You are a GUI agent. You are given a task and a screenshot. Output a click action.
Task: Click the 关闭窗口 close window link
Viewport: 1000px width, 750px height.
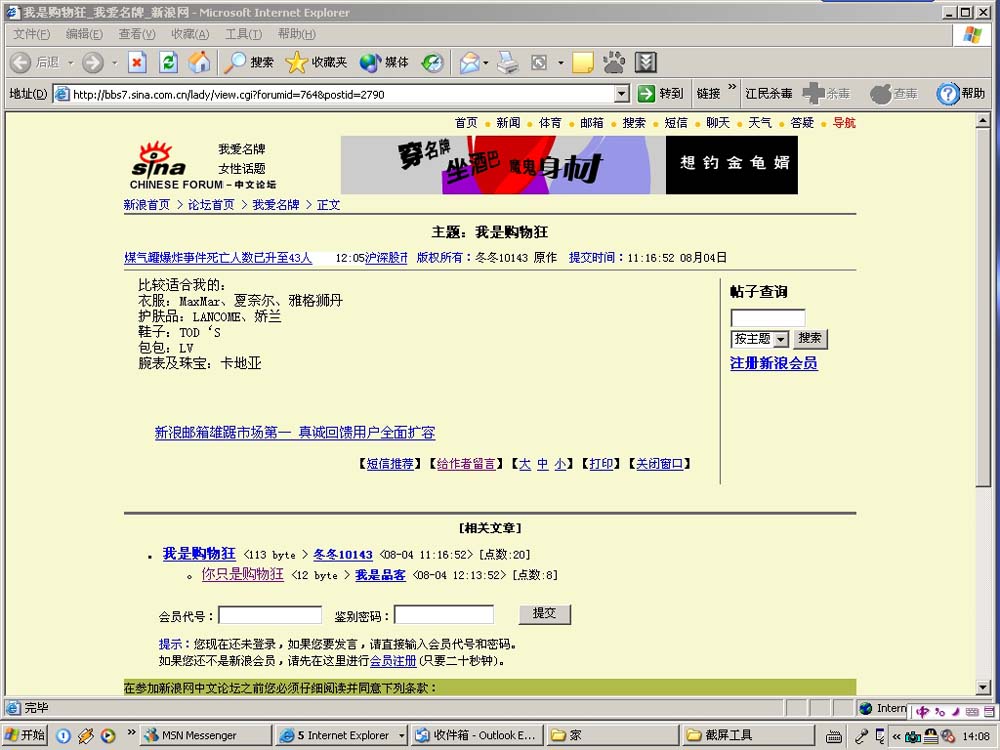click(659, 464)
